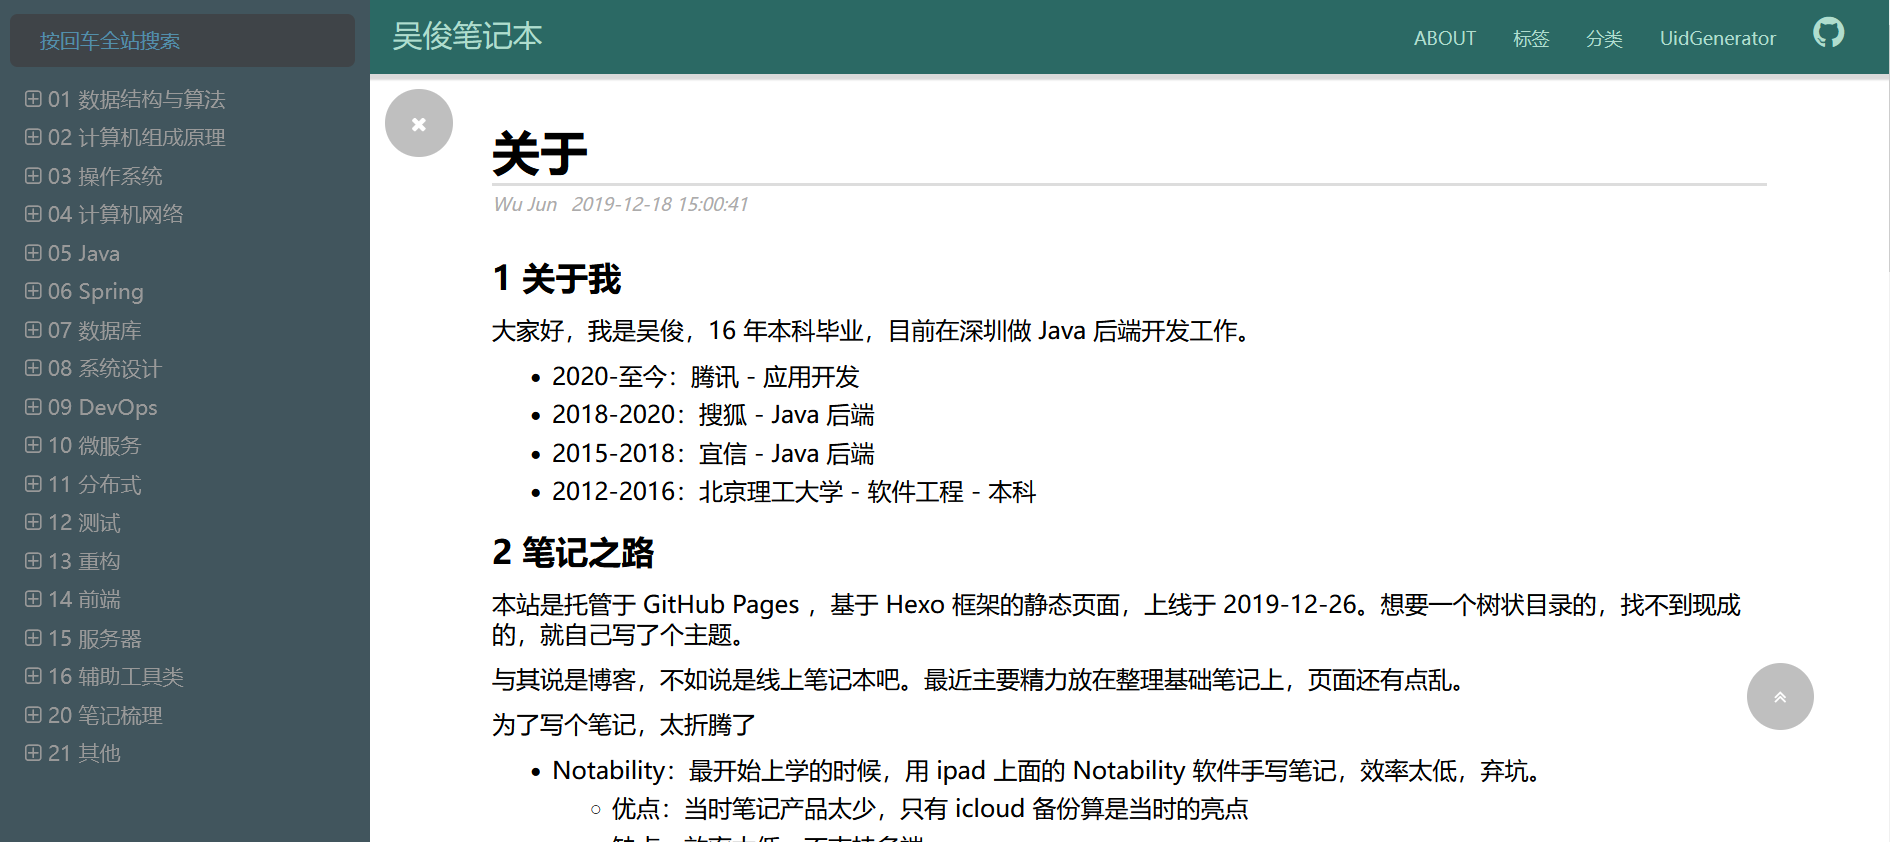Expand the 09 DevOps plus icon
1890x842 pixels.
(x=33, y=407)
